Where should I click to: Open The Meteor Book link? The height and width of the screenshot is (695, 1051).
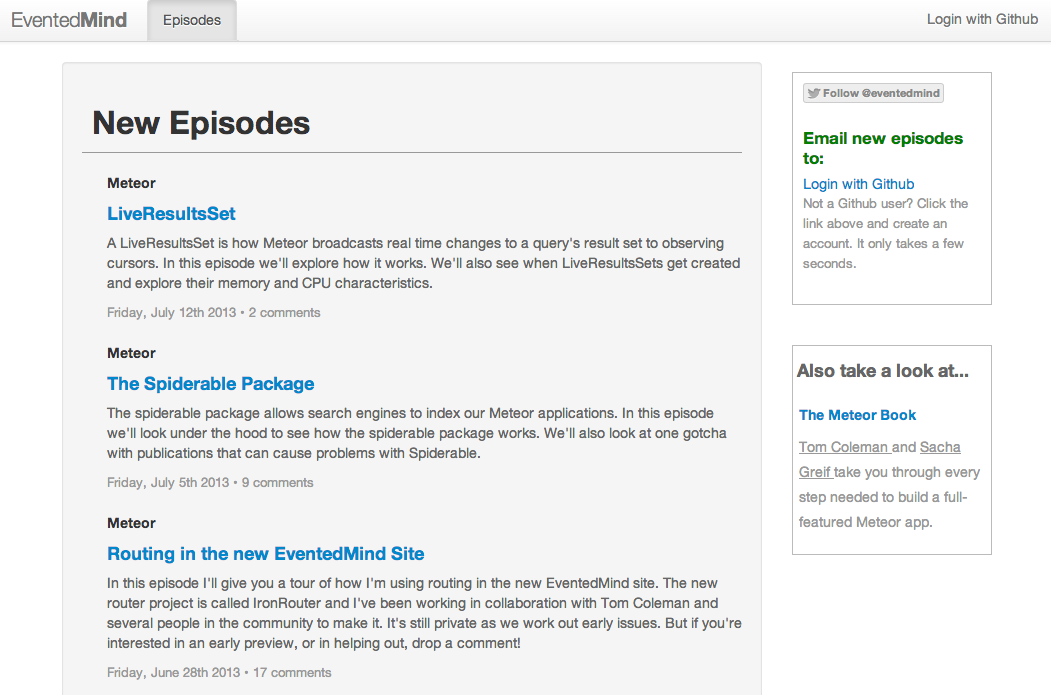pos(857,415)
